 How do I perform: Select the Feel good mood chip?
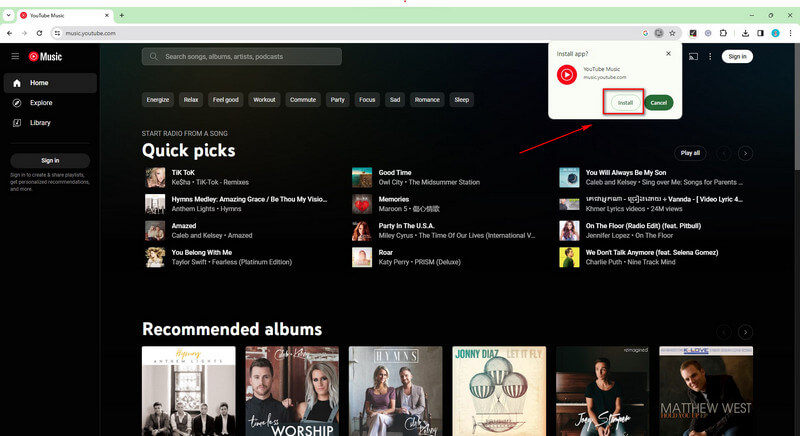[x=226, y=100]
